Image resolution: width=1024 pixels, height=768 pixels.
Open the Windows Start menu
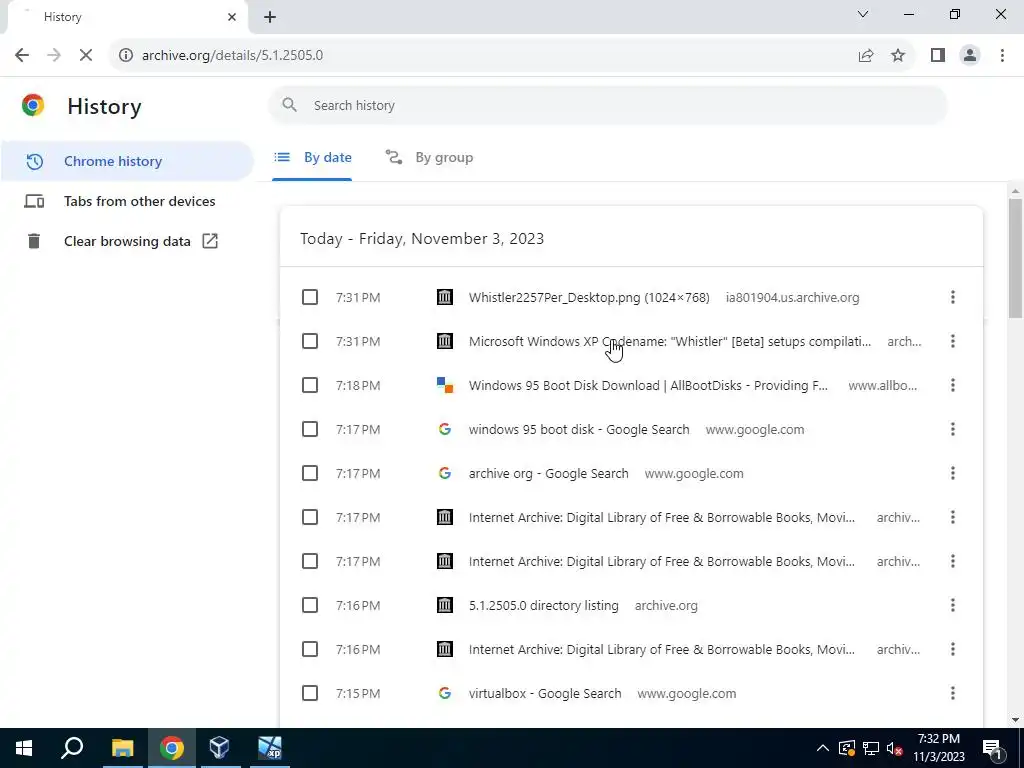click(x=24, y=748)
